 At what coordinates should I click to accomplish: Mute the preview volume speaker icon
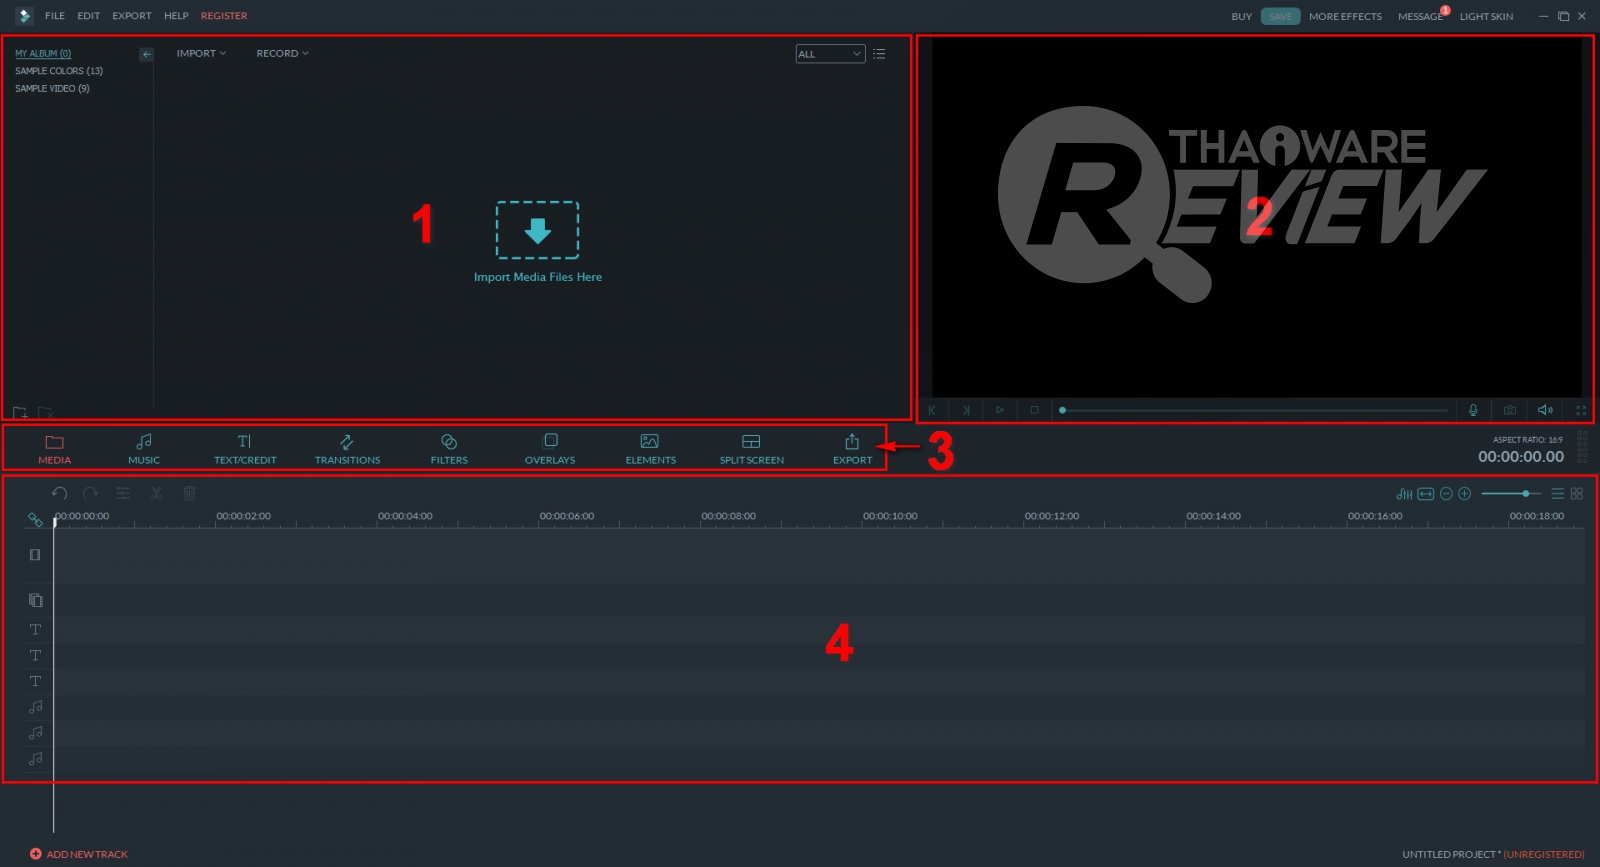[x=1545, y=410]
